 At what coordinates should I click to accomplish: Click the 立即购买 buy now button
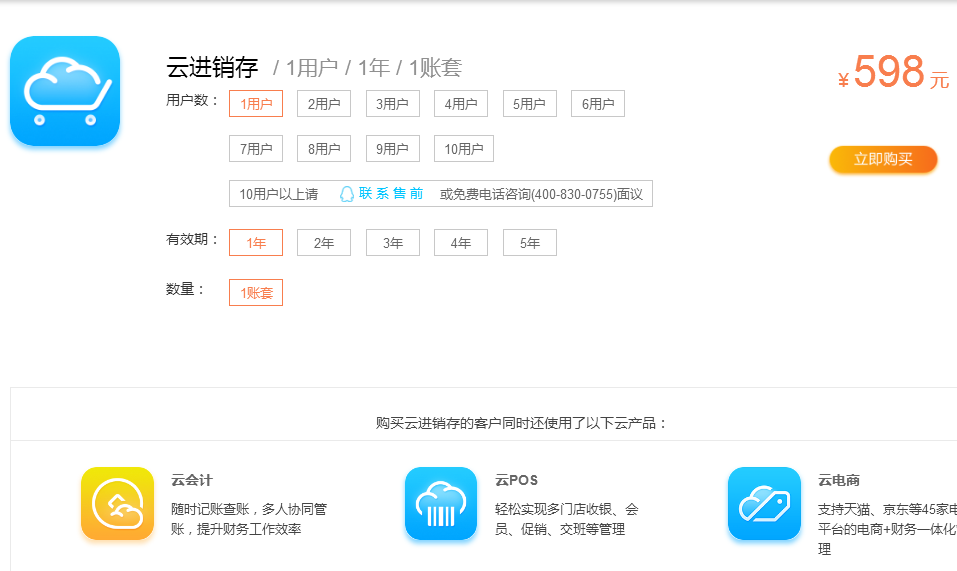click(x=883, y=159)
